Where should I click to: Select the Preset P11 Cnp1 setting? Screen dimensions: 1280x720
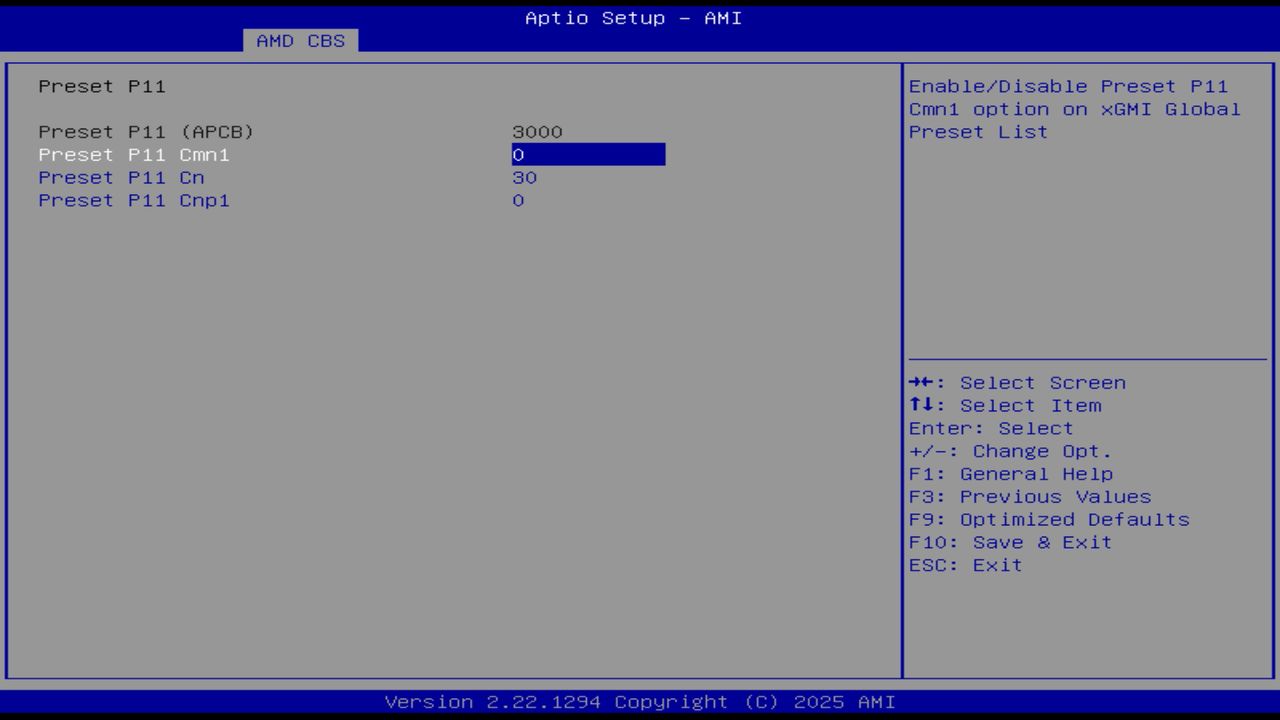(133, 200)
